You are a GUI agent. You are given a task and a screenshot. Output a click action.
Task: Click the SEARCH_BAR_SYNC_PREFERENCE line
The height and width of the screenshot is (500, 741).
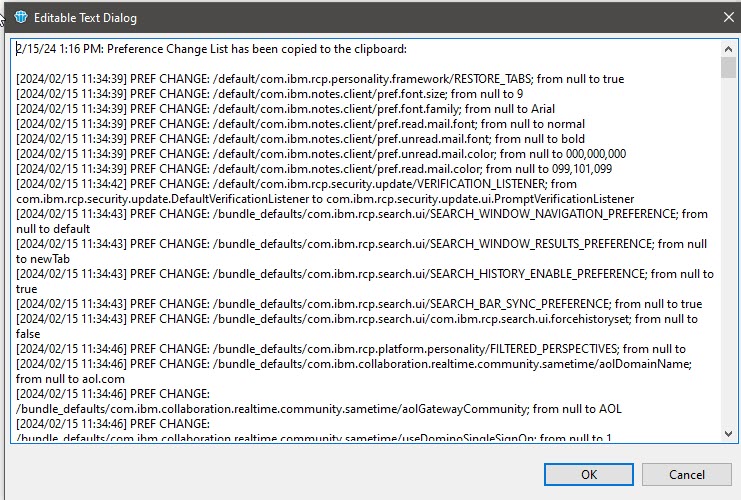[359, 304]
